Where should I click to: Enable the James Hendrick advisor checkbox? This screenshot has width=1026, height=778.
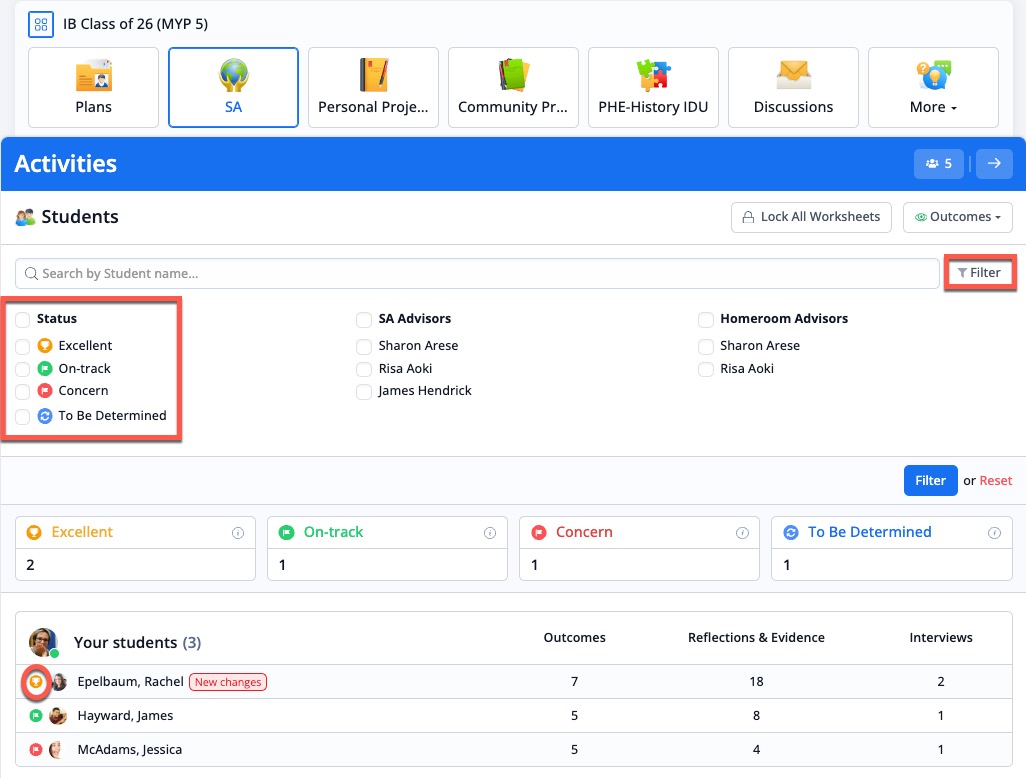click(x=364, y=391)
